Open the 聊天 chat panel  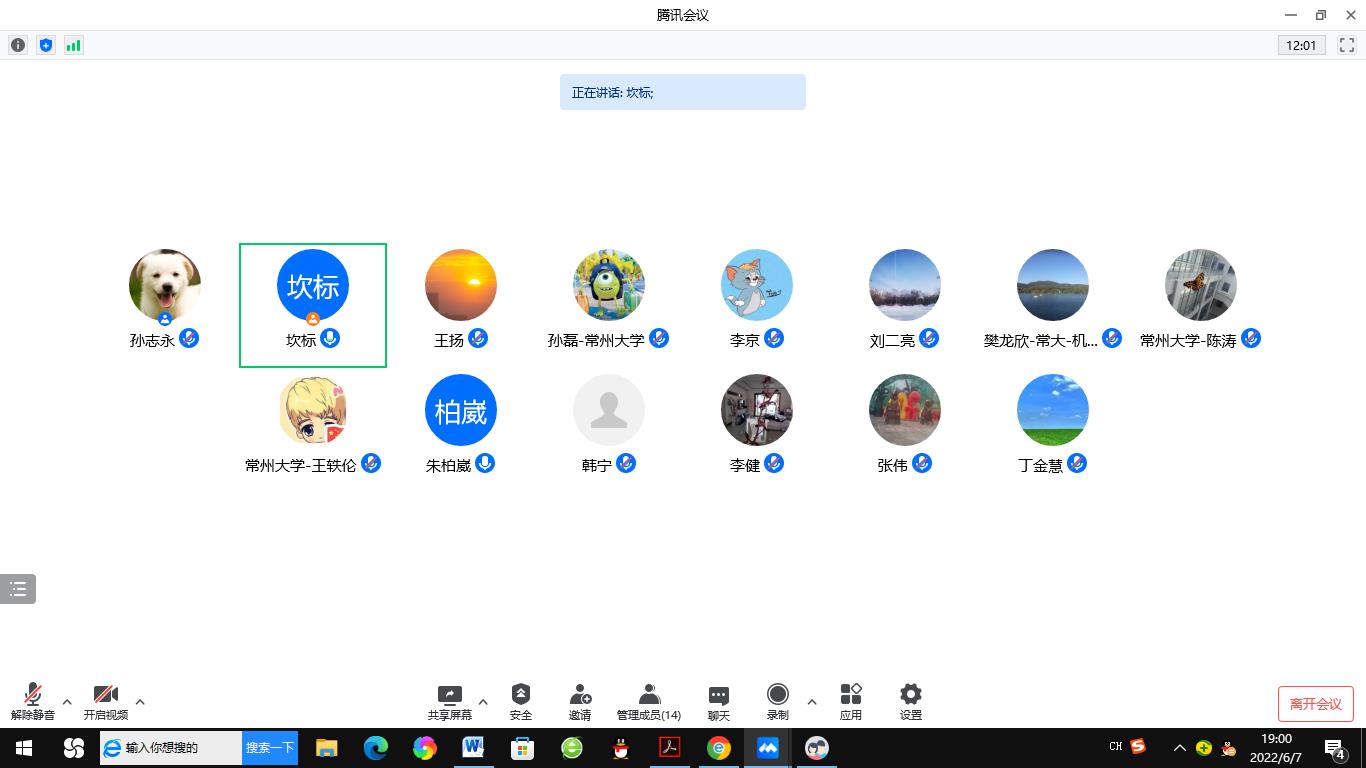tap(719, 702)
